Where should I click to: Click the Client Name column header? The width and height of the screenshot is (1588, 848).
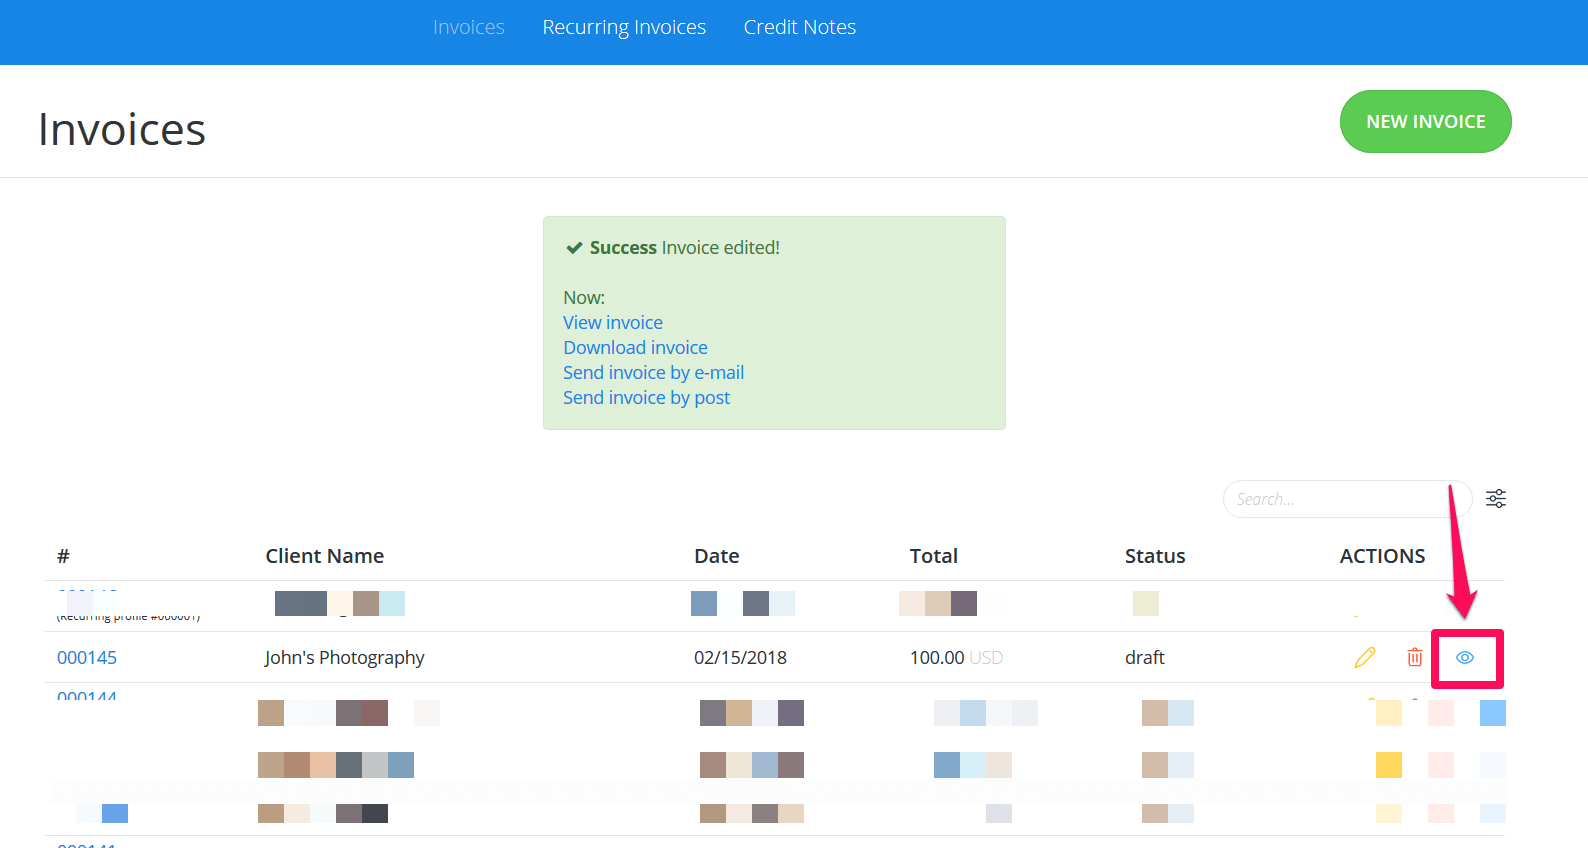[x=325, y=556]
